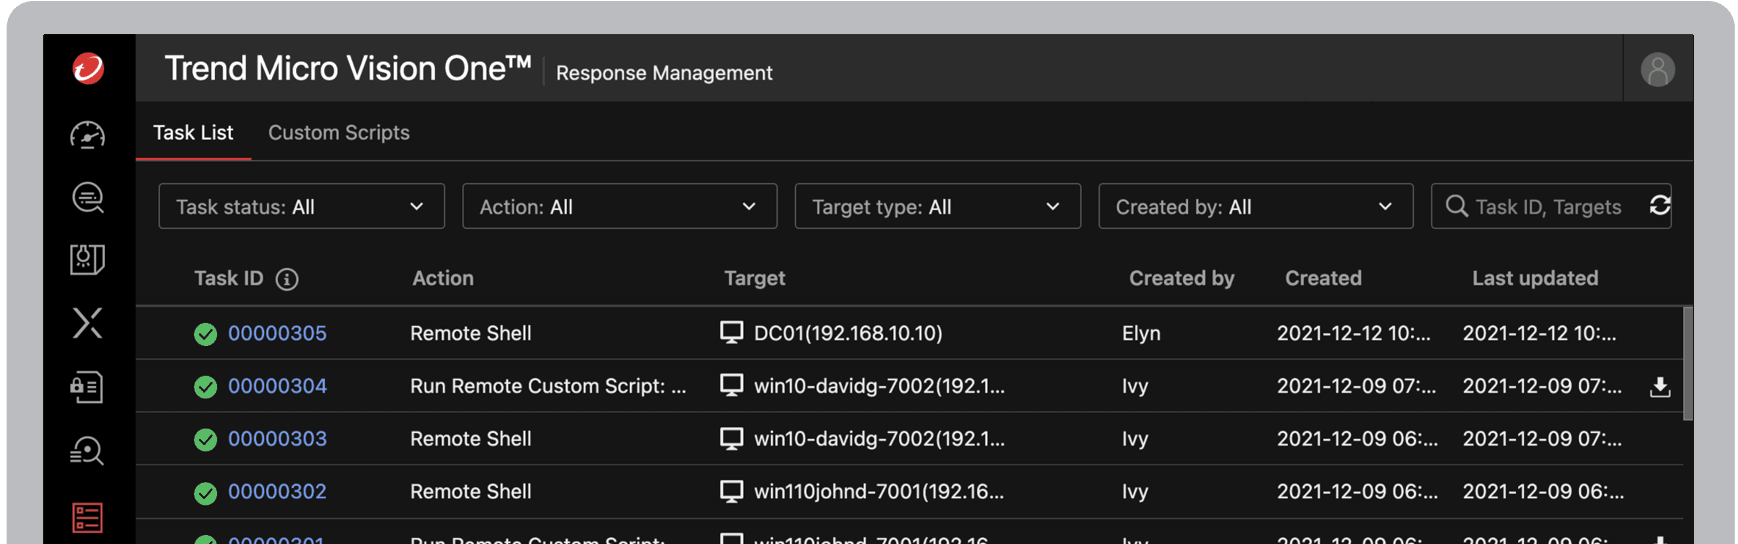Click the Created by column header
Image resolution: width=1738 pixels, height=544 pixels.
[x=1182, y=278]
